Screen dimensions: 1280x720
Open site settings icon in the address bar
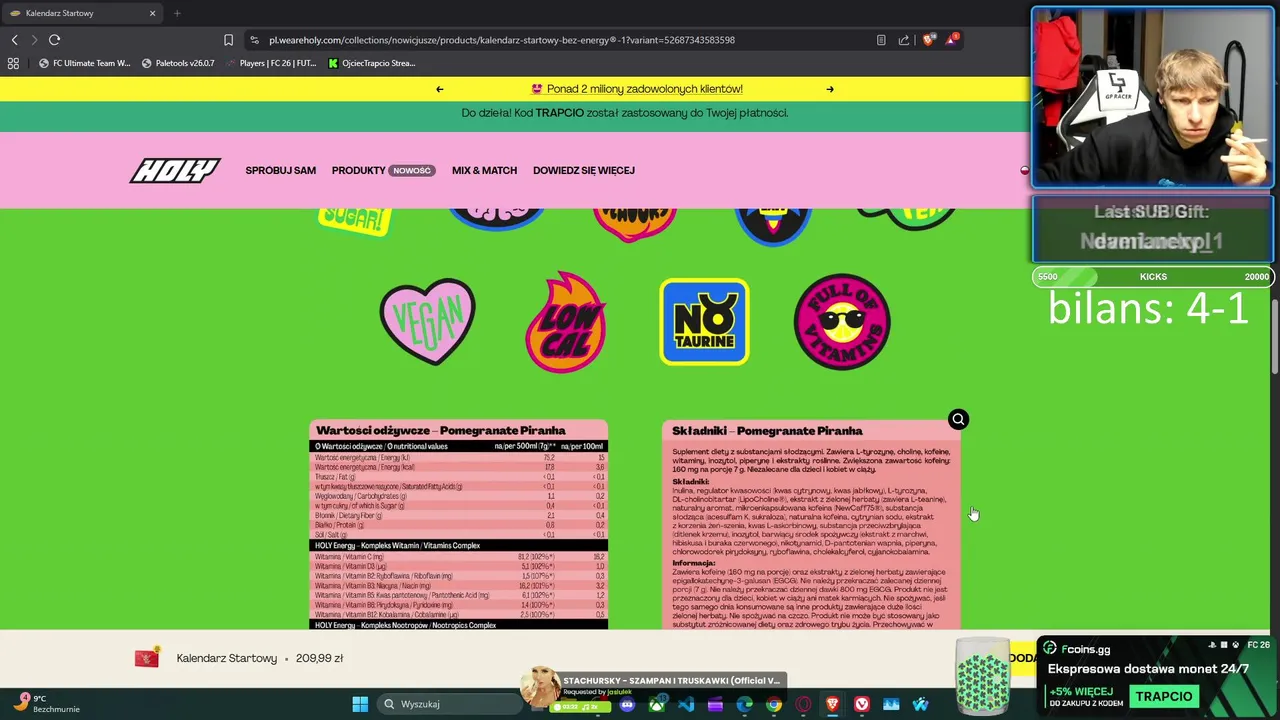254,40
